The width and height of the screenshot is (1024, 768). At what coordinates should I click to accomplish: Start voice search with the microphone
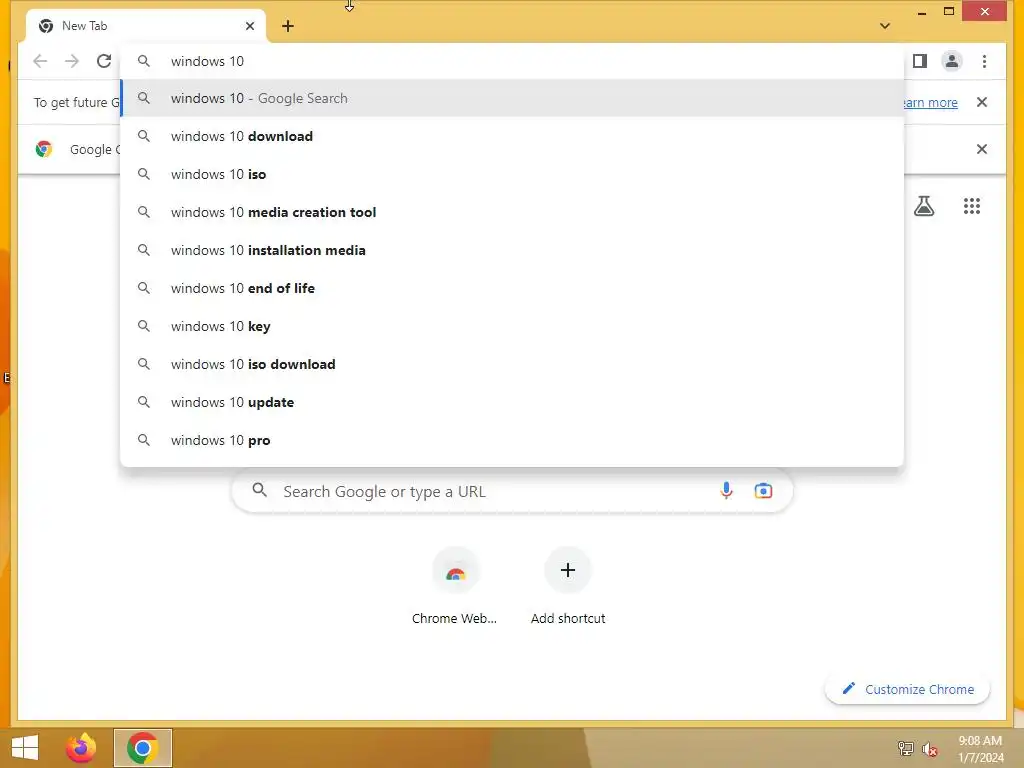point(726,490)
